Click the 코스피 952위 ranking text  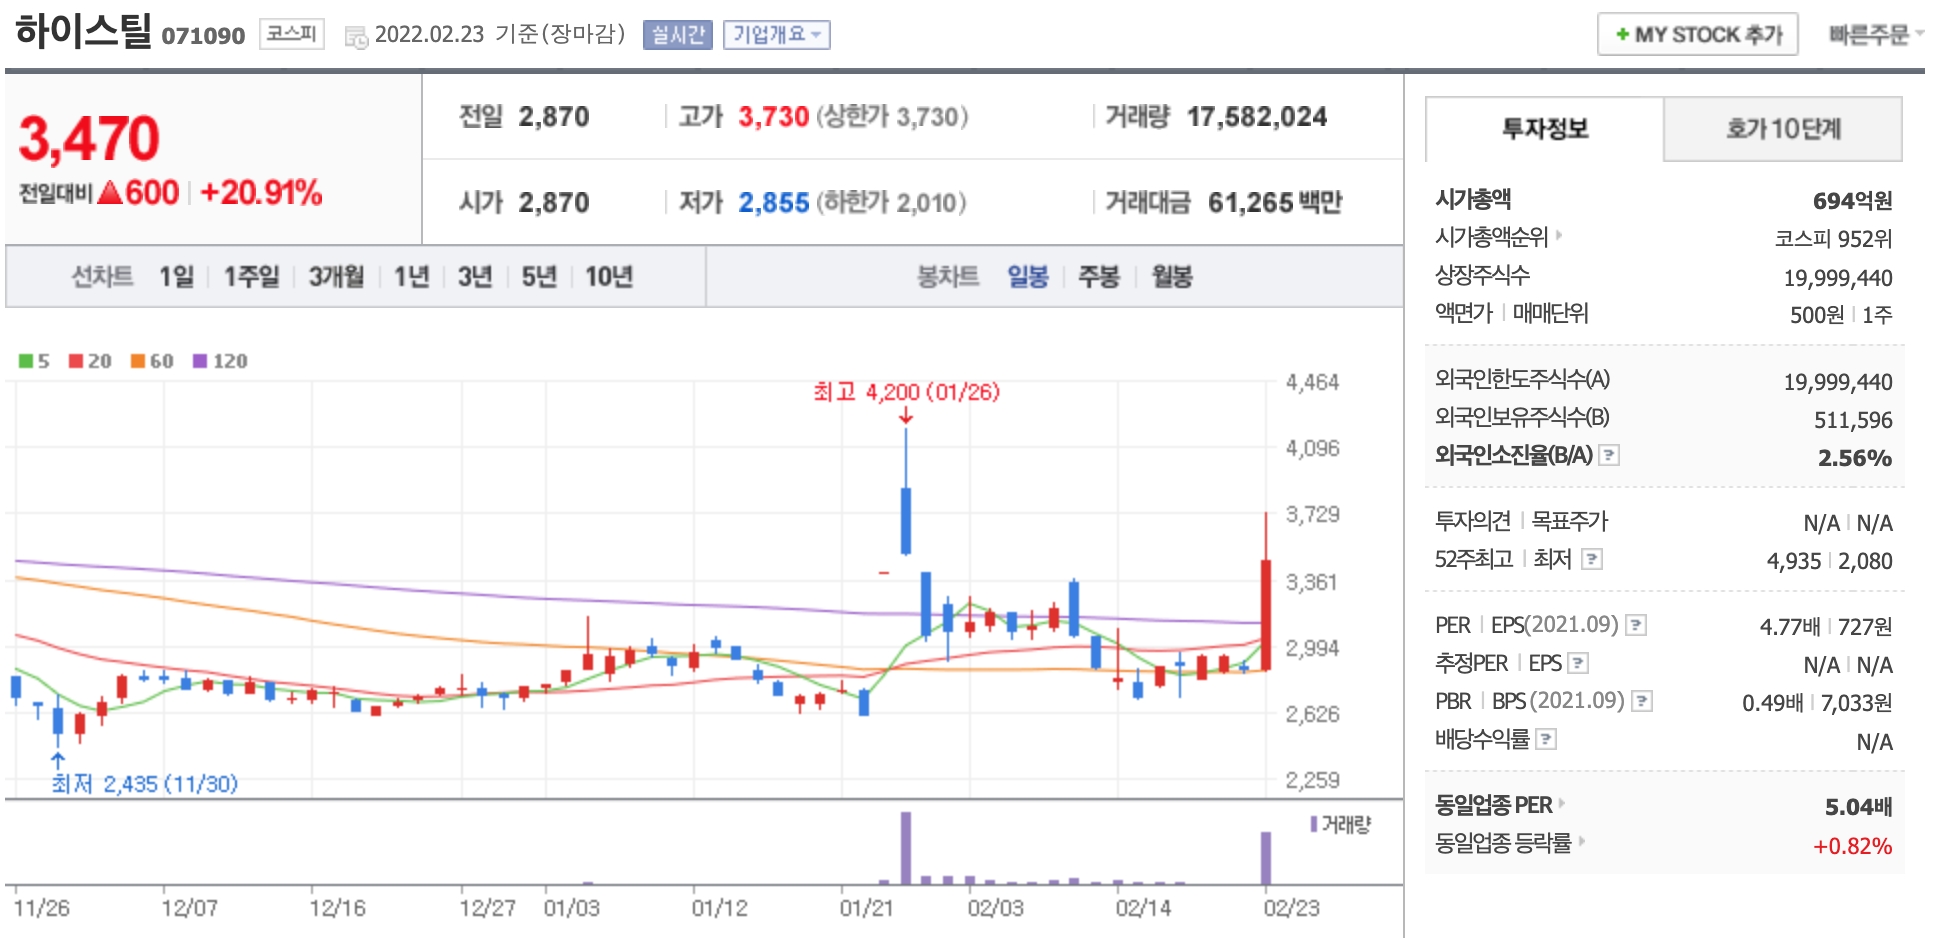click(x=1833, y=239)
